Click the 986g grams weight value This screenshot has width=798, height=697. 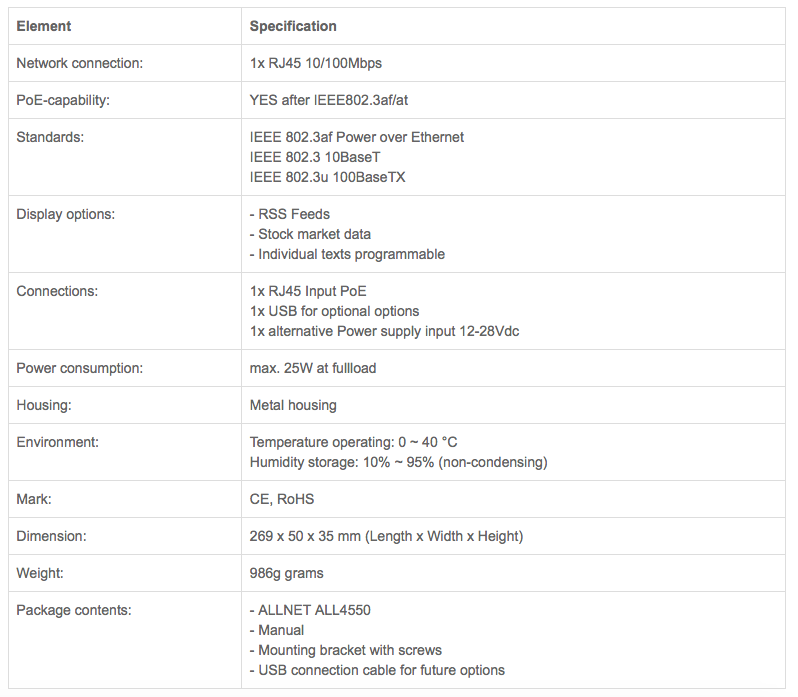pyautogui.click(x=287, y=573)
